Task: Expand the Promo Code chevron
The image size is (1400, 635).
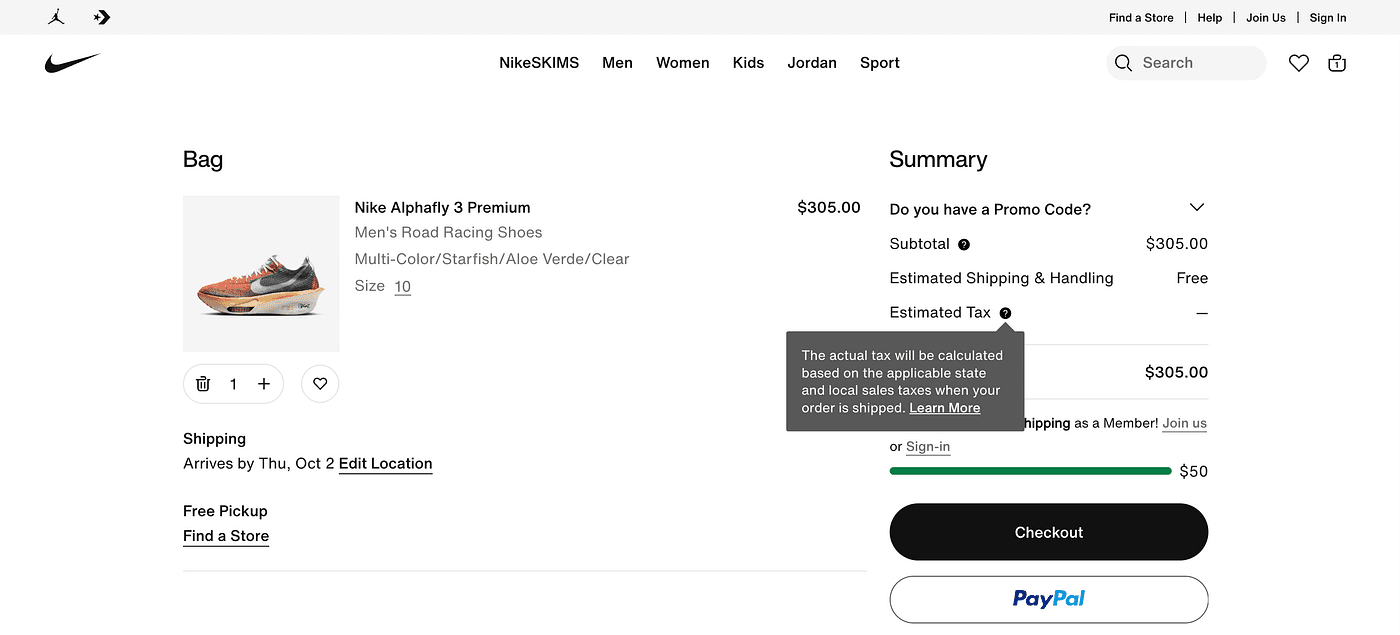Action: click(x=1197, y=207)
